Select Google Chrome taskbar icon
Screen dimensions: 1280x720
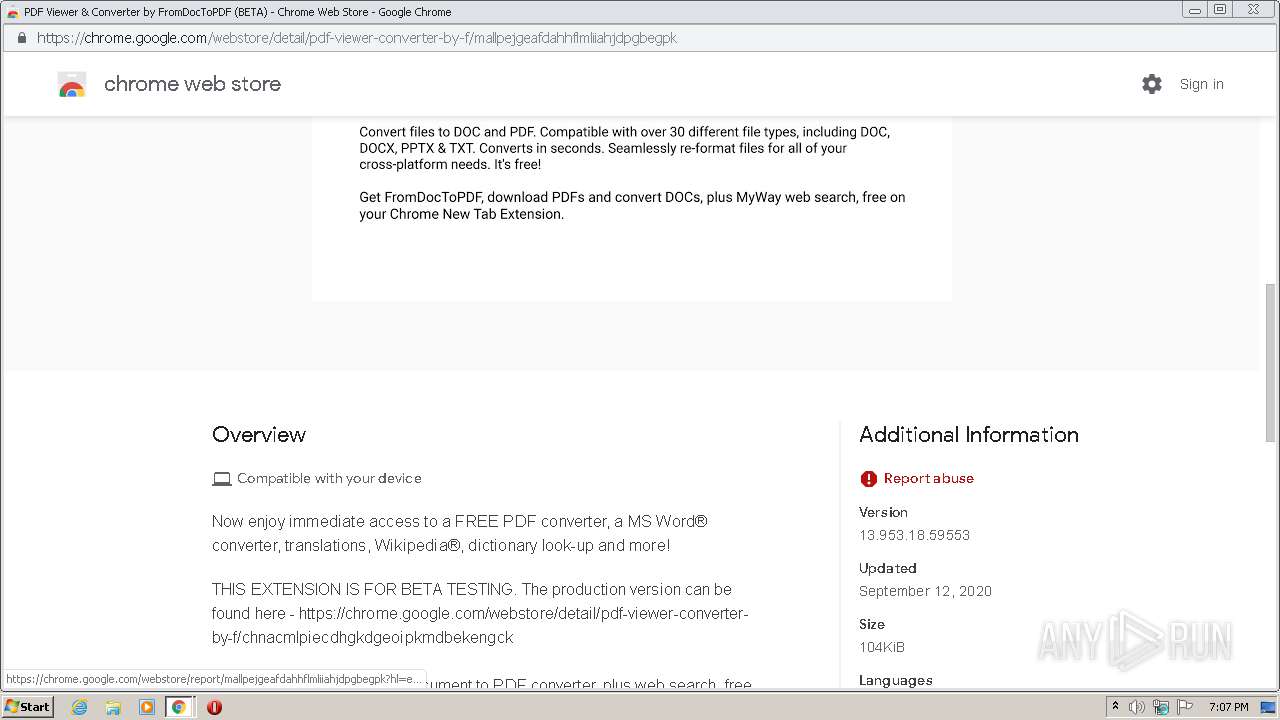(x=179, y=707)
